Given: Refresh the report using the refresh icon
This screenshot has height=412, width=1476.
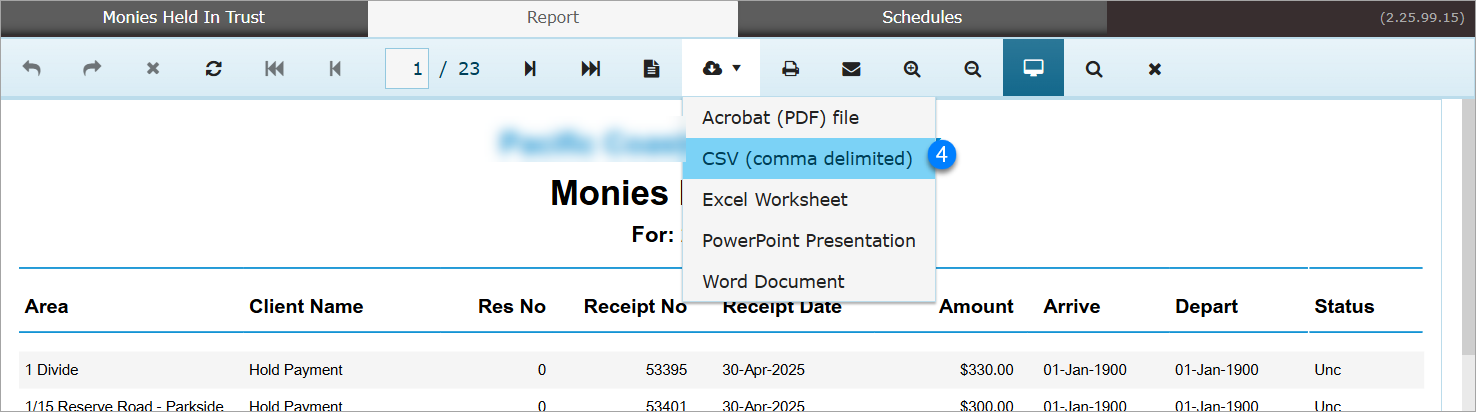Looking at the screenshot, I should 213,69.
